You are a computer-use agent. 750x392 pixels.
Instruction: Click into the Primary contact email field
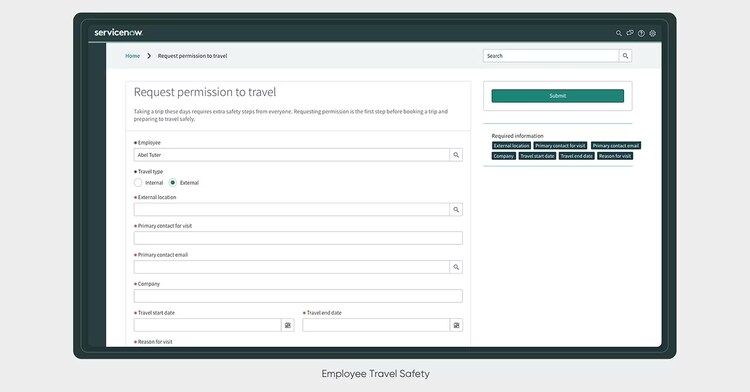tap(291, 267)
